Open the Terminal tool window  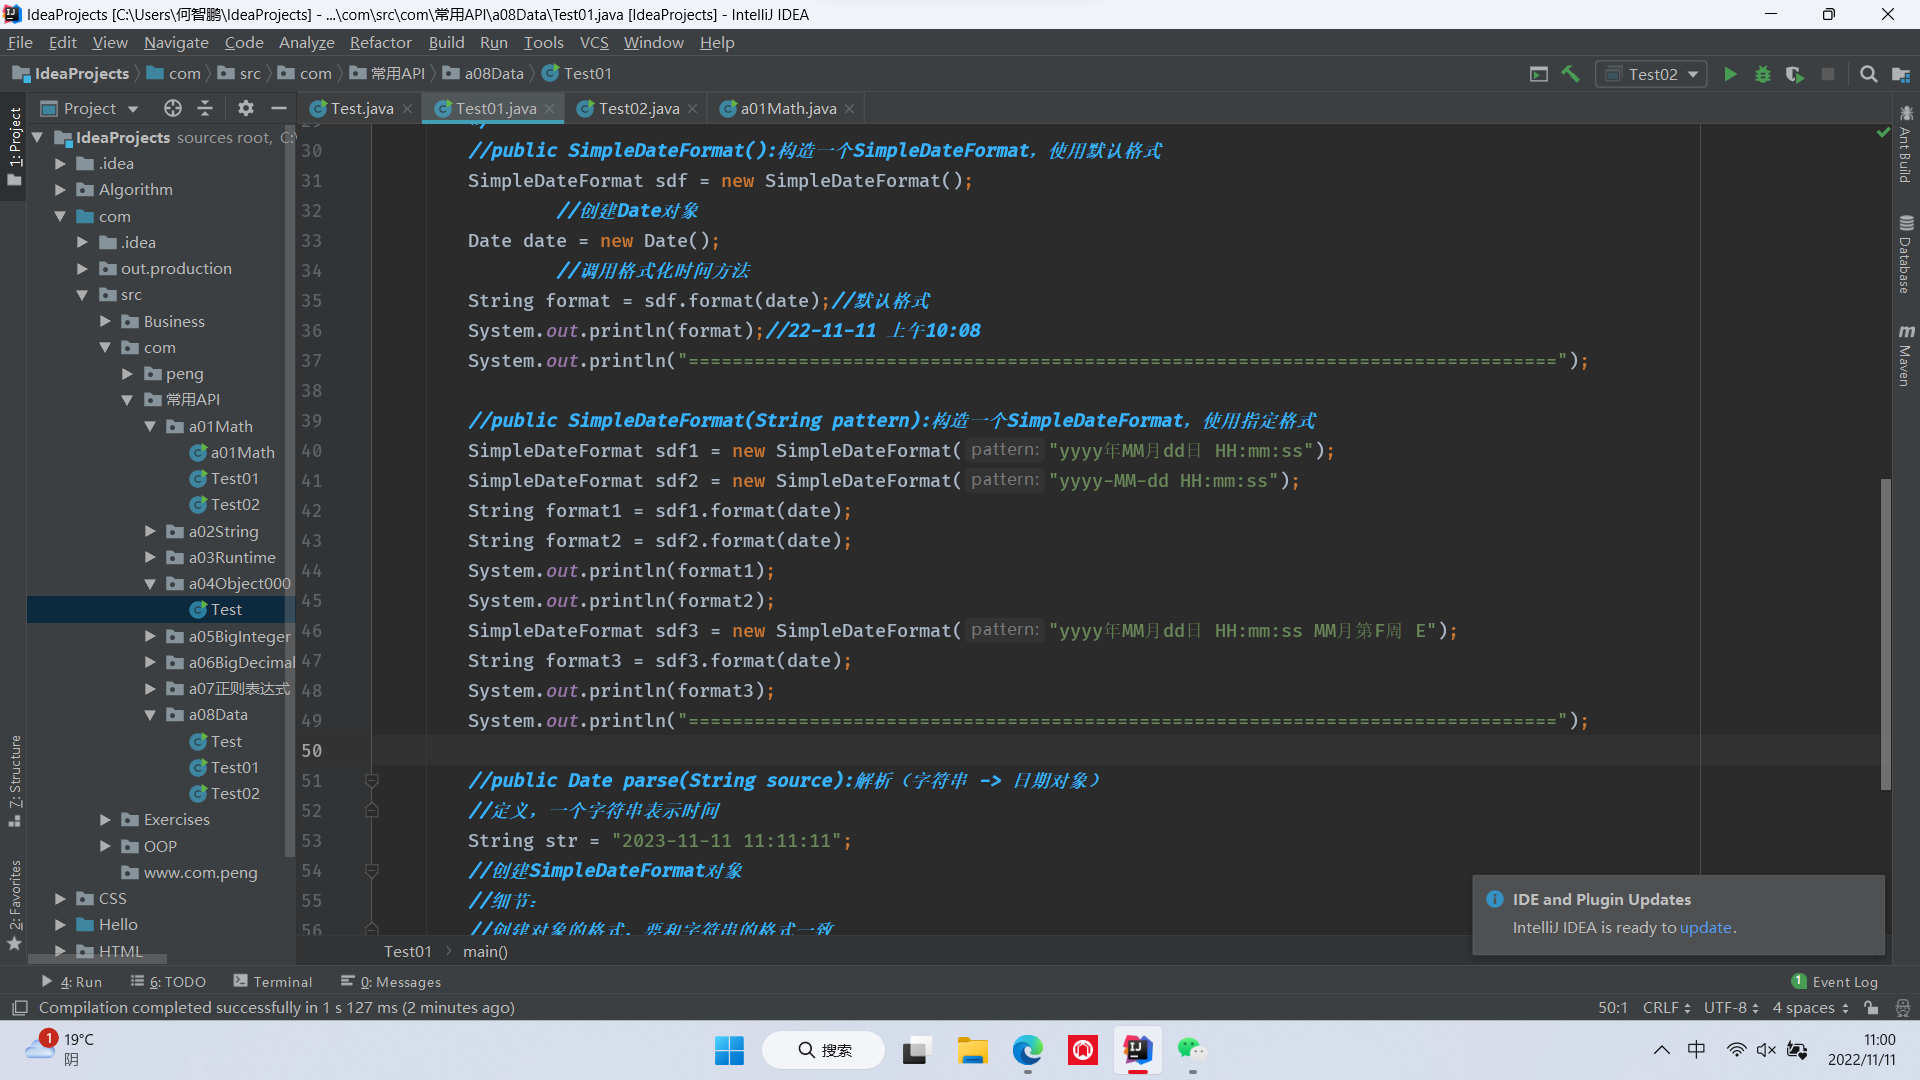click(273, 982)
